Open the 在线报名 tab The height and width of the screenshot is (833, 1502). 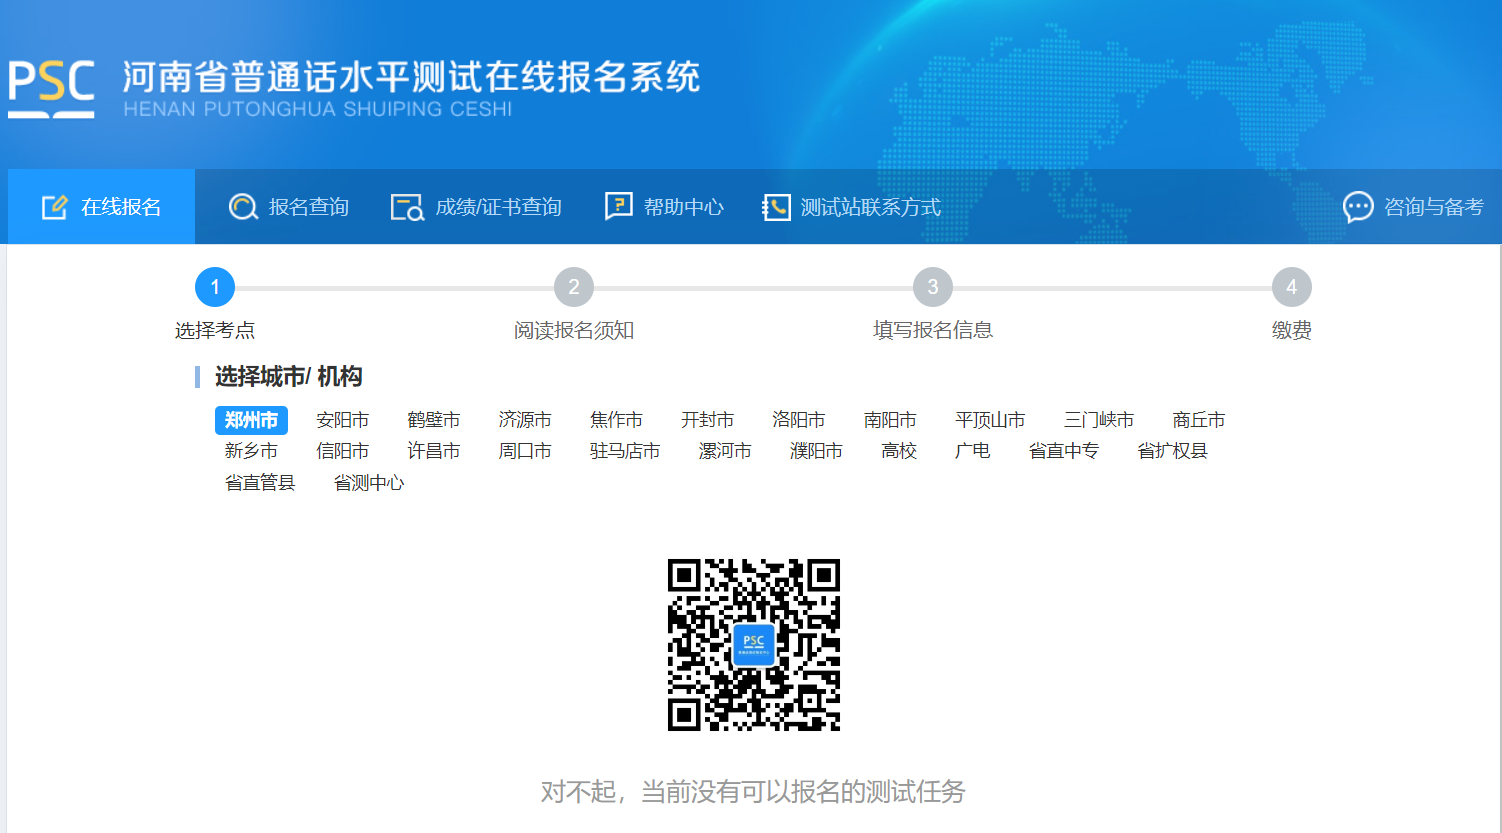point(101,207)
